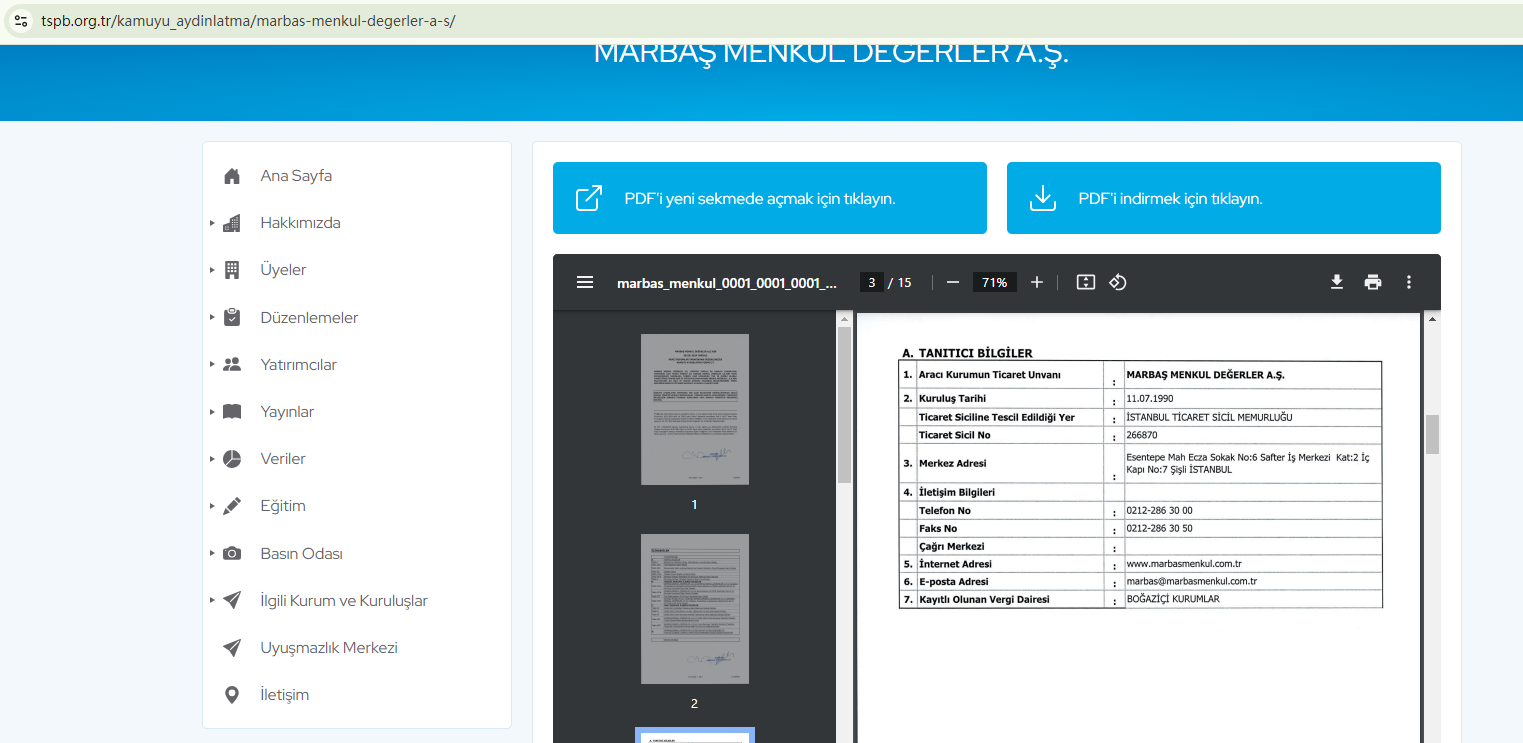Click the fit to page icon
The height and width of the screenshot is (743, 1523).
coord(1086,282)
